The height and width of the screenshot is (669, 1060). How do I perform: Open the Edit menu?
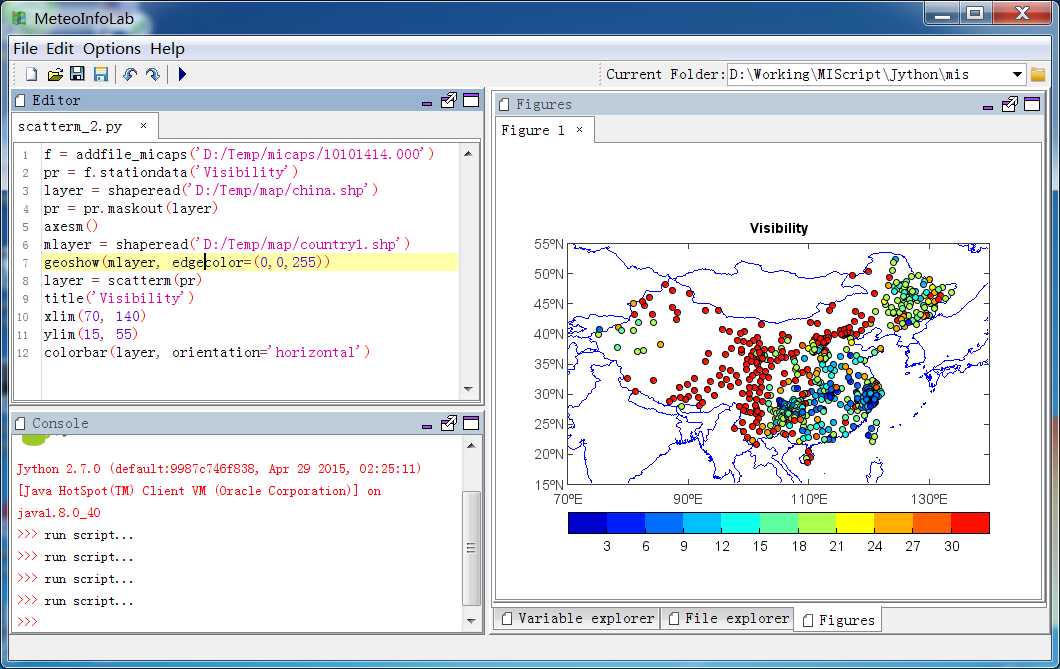click(59, 49)
